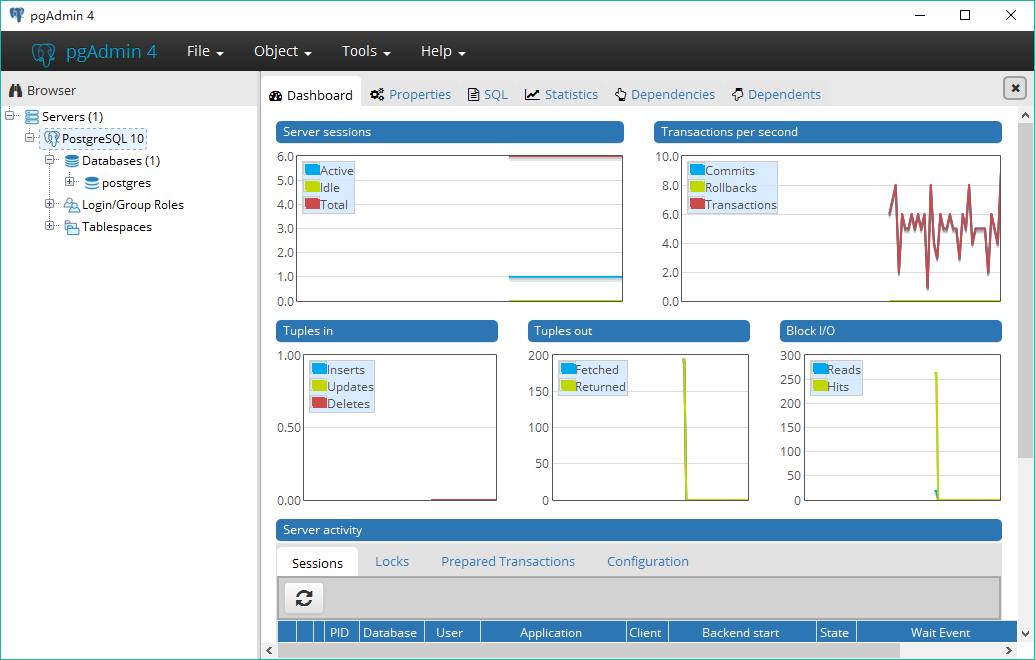Click the Inserts legend color swatch
The height and width of the screenshot is (660, 1035).
(319, 369)
